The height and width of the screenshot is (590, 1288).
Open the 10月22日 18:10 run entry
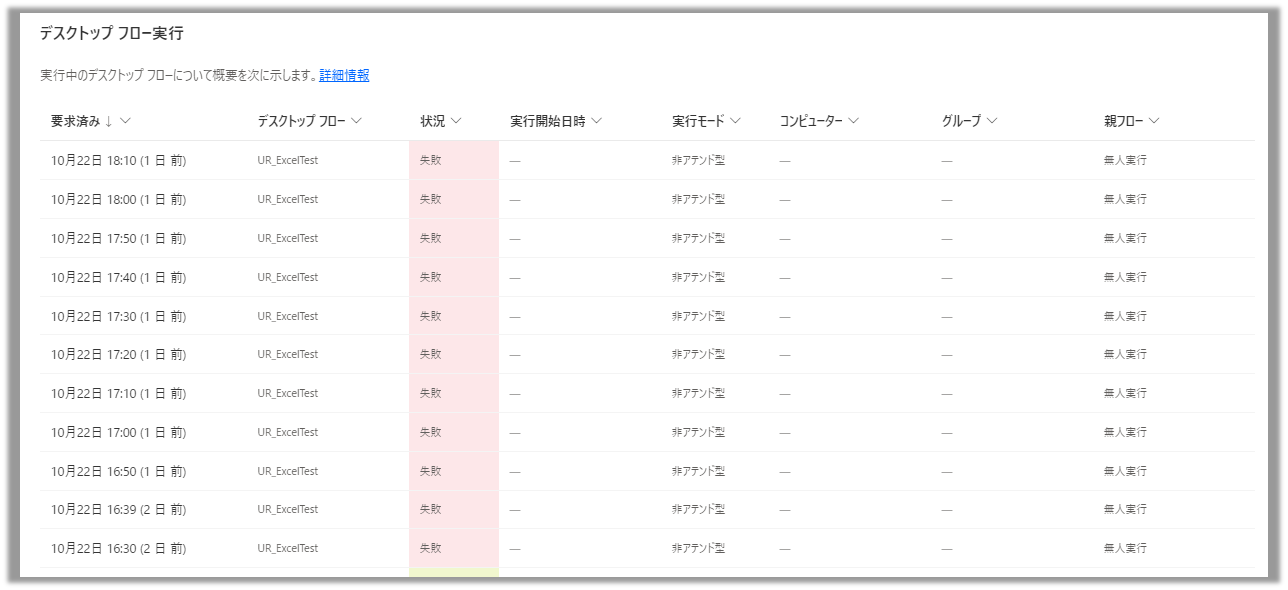coord(118,160)
